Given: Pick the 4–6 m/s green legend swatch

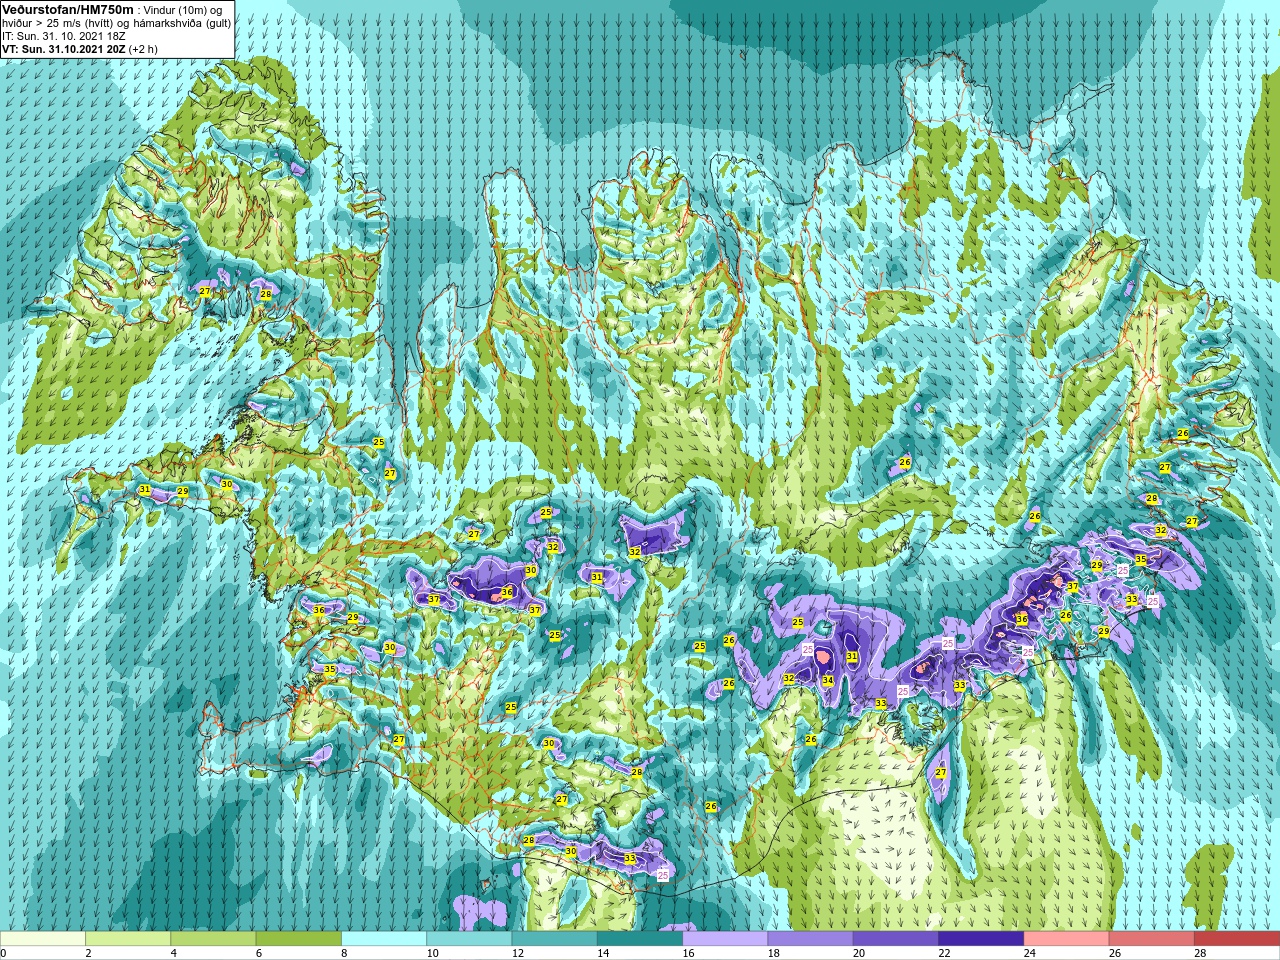Looking at the screenshot, I should pos(213,939).
